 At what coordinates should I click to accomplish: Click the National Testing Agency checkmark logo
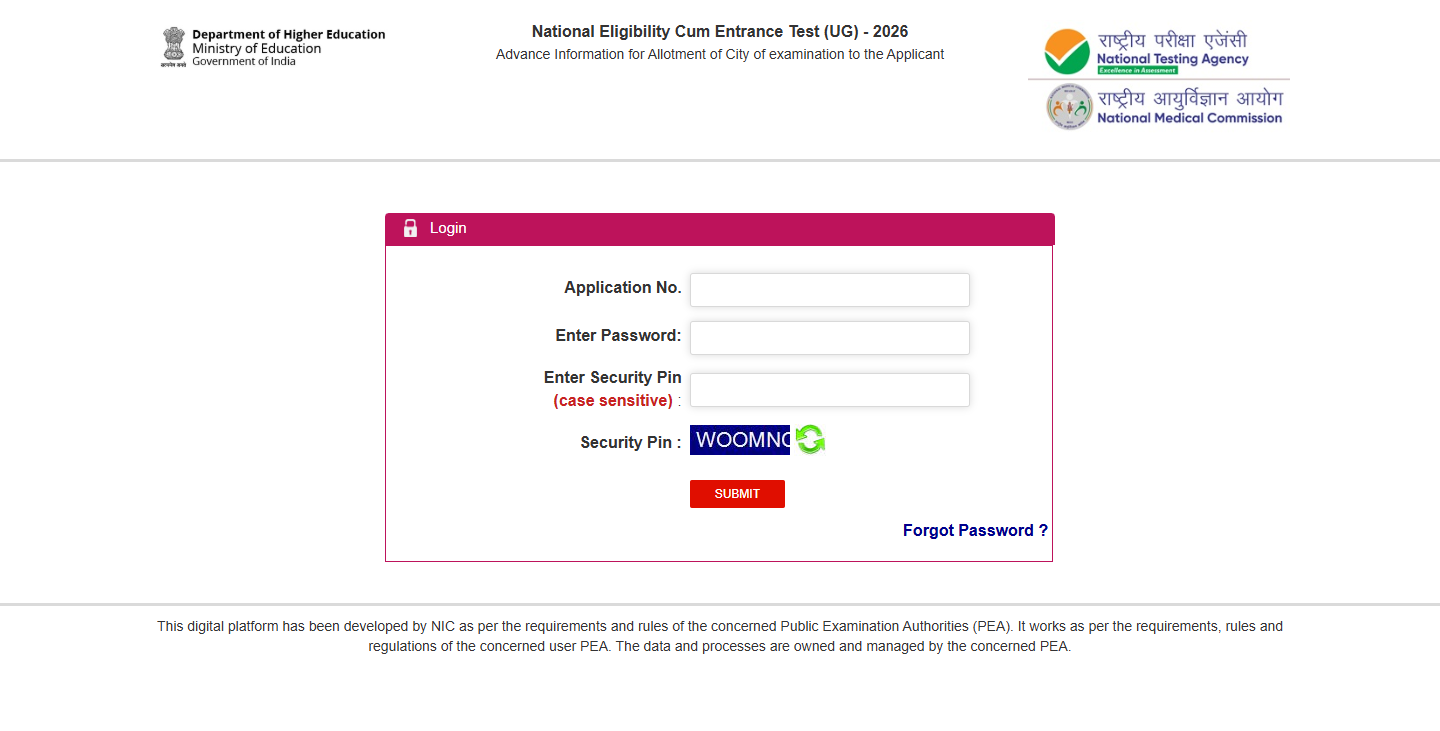coord(1067,52)
